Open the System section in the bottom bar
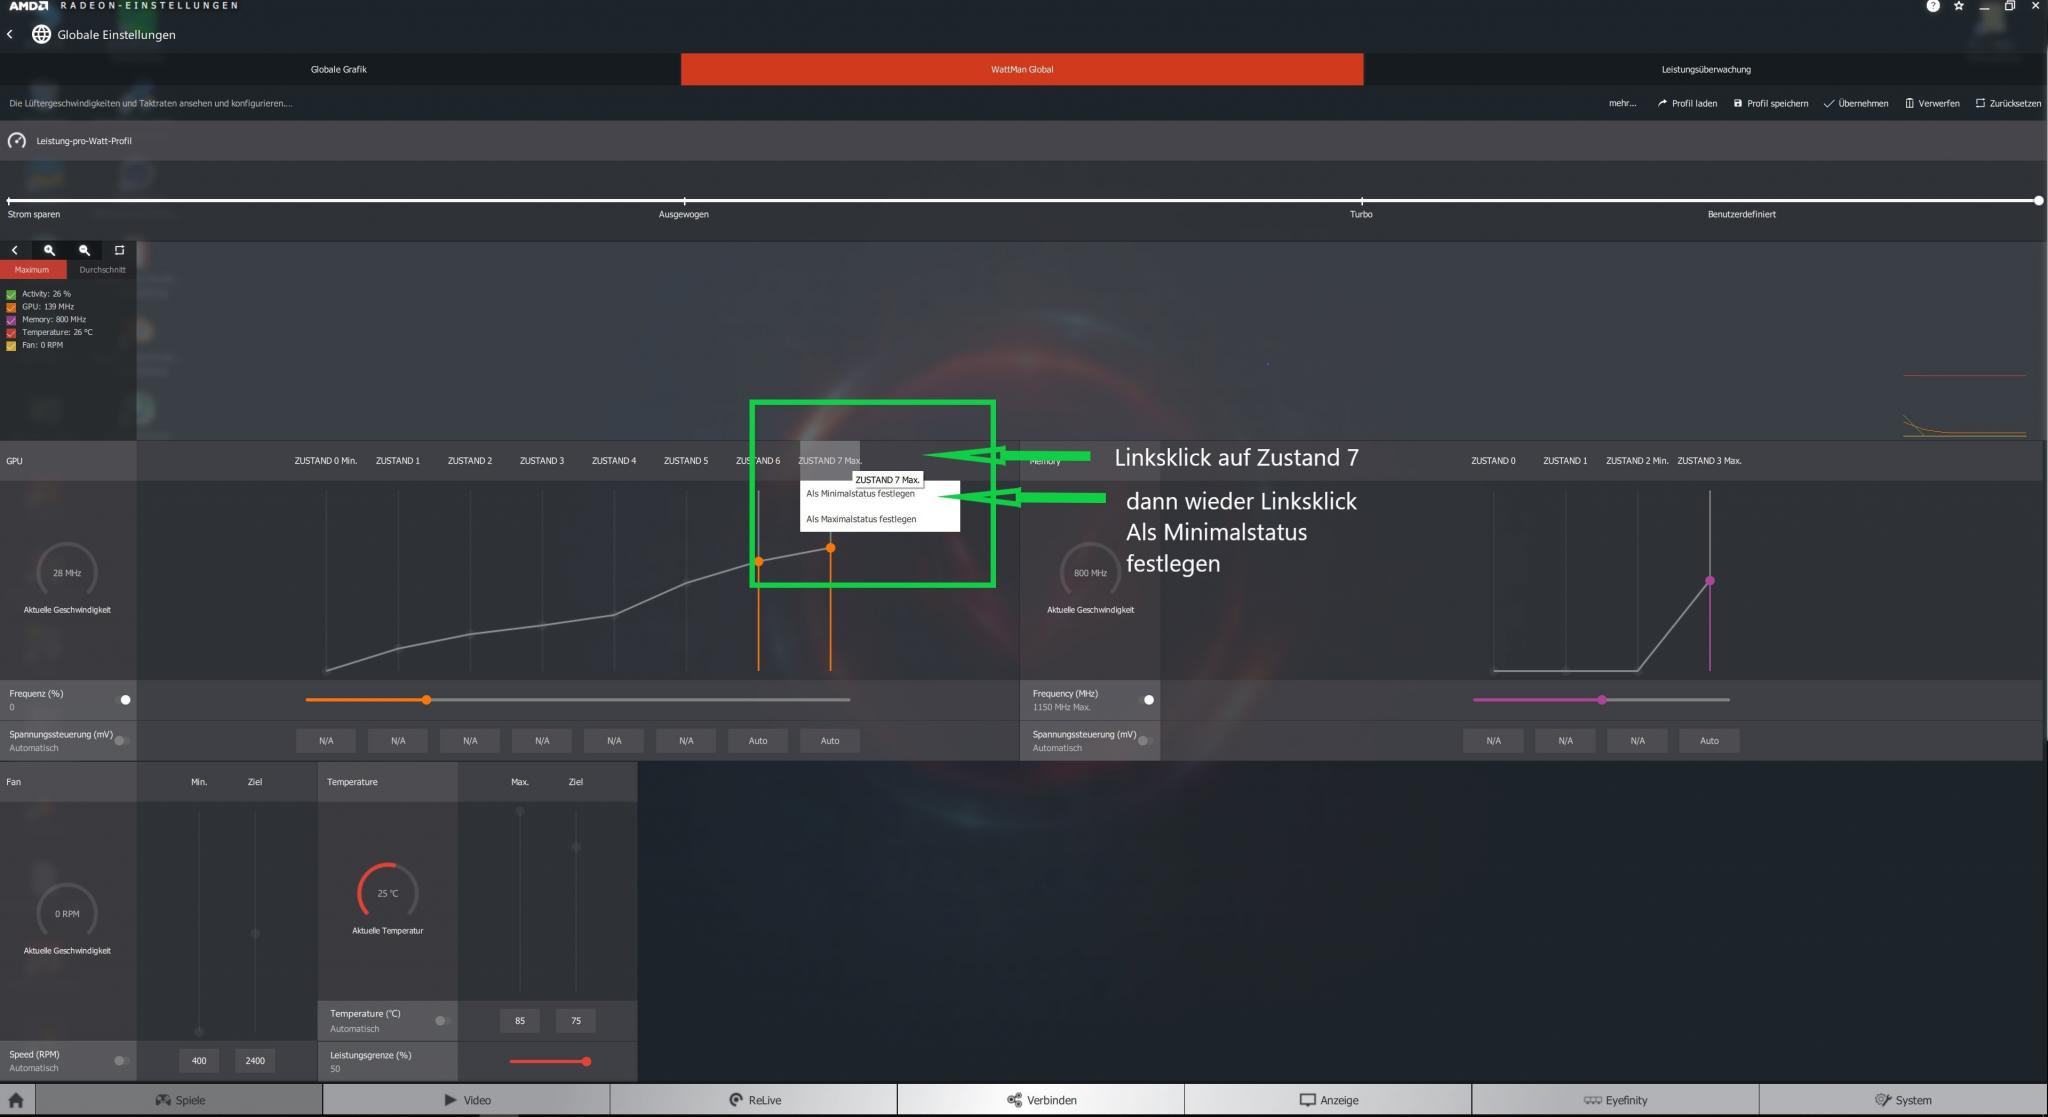The height and width of the screenshot is (1117, 2048). (1903, 1100)
